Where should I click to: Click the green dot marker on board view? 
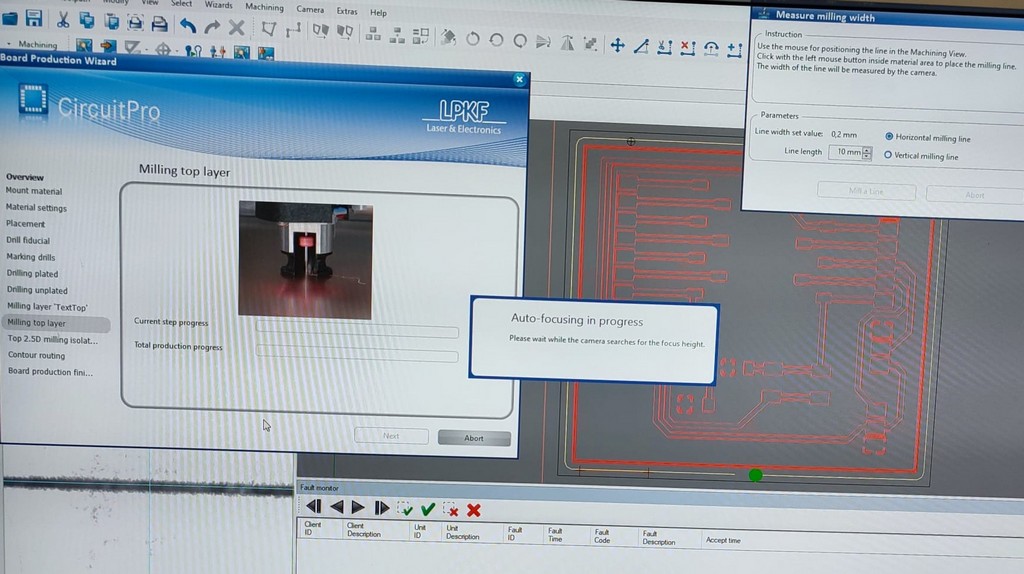click(756, 475)
